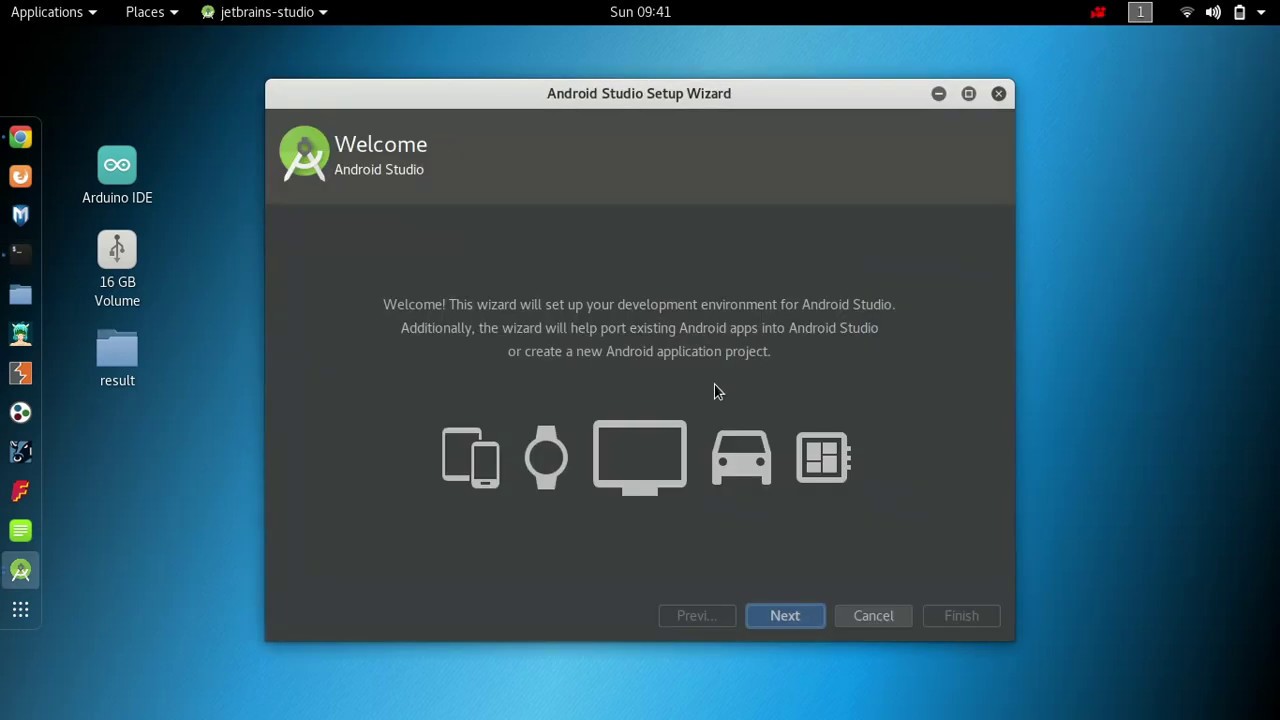Click the TV screen icon
The image size is (1280, 720).
click(x=640, y=458)
